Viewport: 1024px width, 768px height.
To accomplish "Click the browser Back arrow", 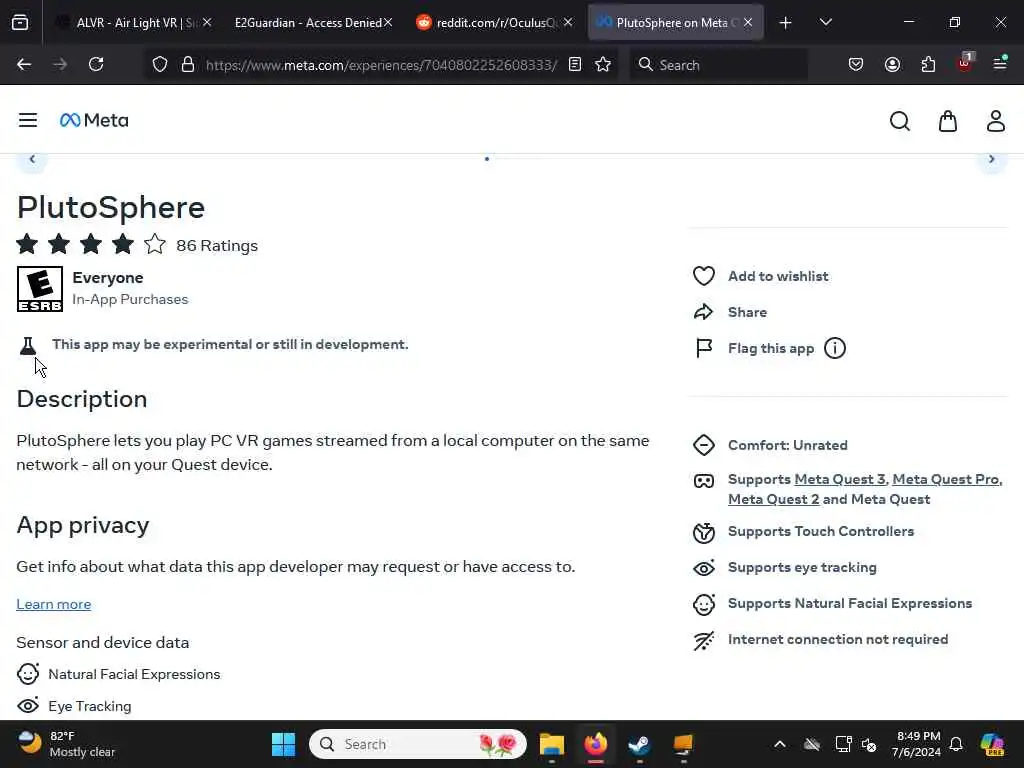I will (x=24, y=64).
